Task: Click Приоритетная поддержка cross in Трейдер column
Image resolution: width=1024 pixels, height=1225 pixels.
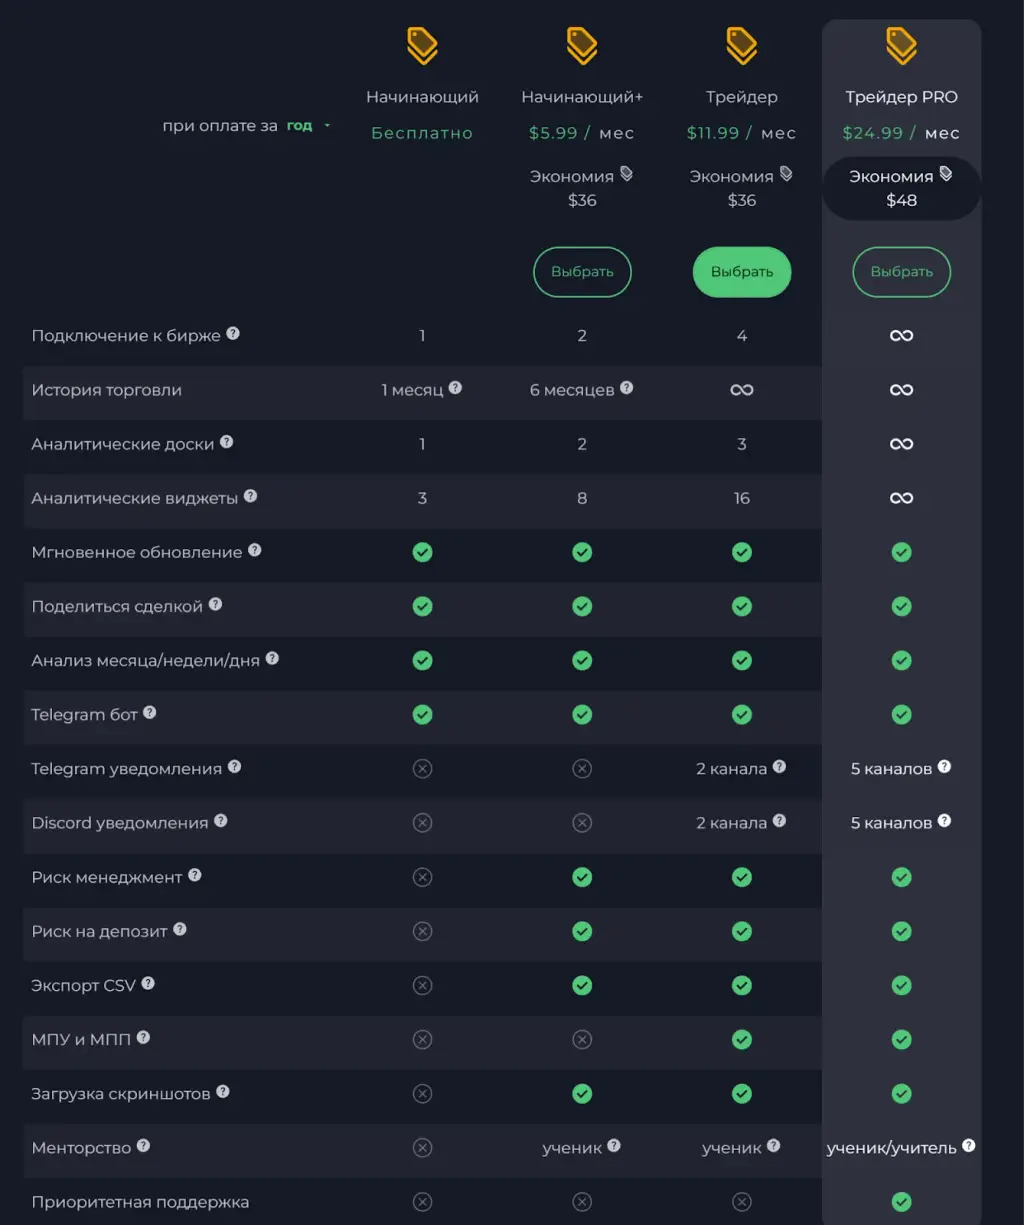Action: click(x=742, y=1202)
